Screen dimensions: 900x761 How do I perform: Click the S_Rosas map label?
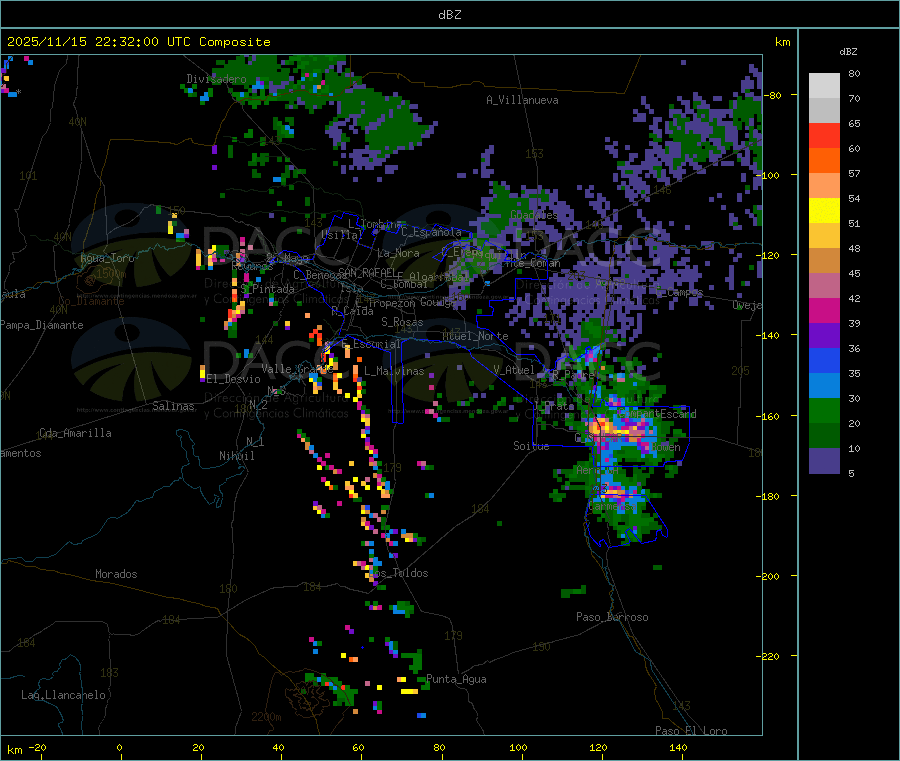pyautogui.click(x=402, y=322)
